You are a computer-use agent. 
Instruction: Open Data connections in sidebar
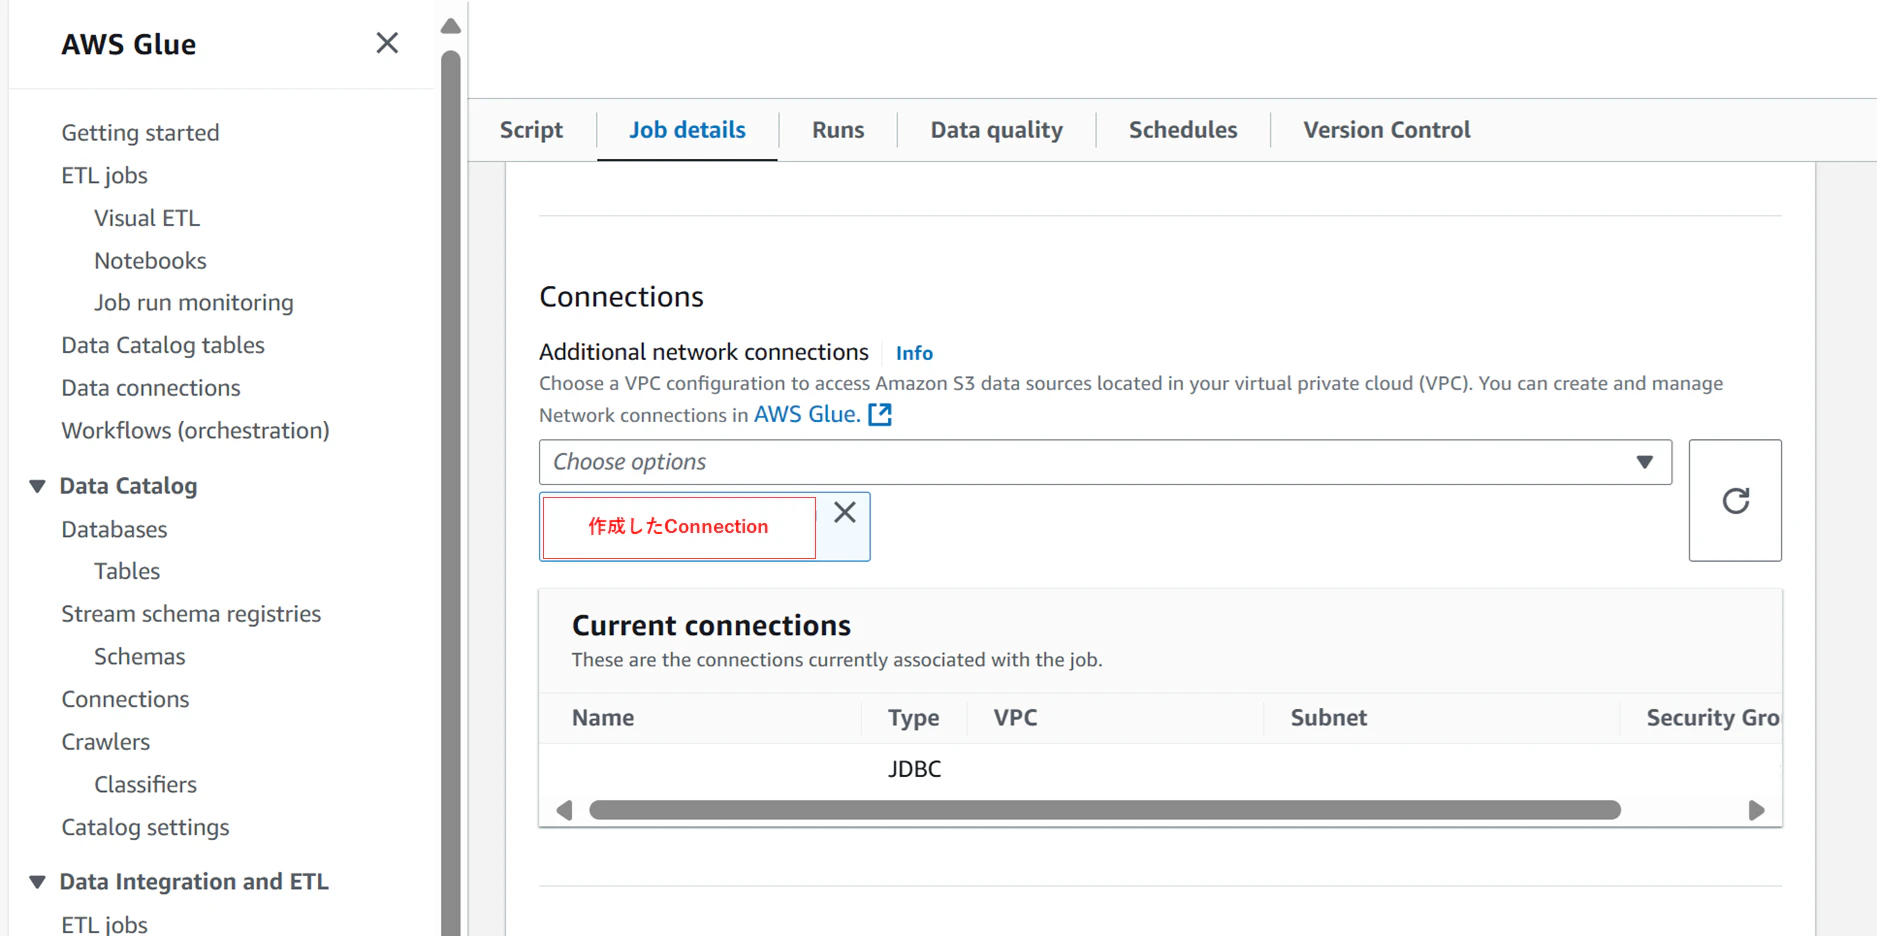tap(151, 388)
